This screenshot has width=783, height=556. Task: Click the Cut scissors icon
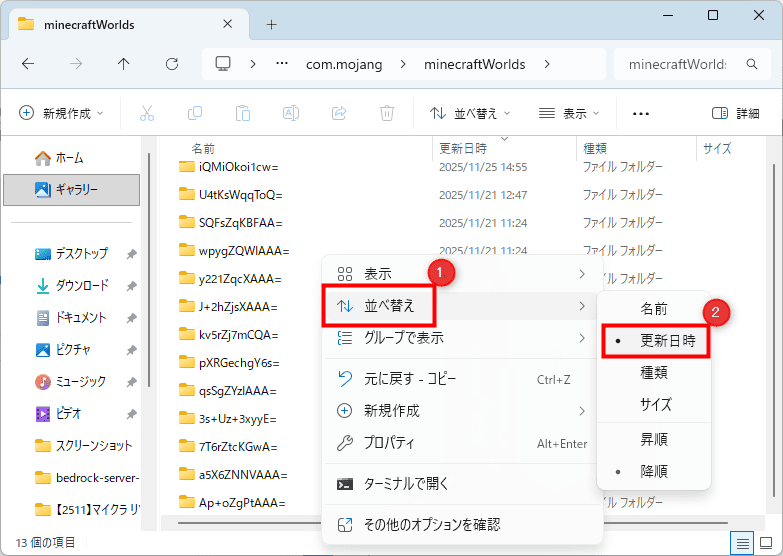click(147, 113)
